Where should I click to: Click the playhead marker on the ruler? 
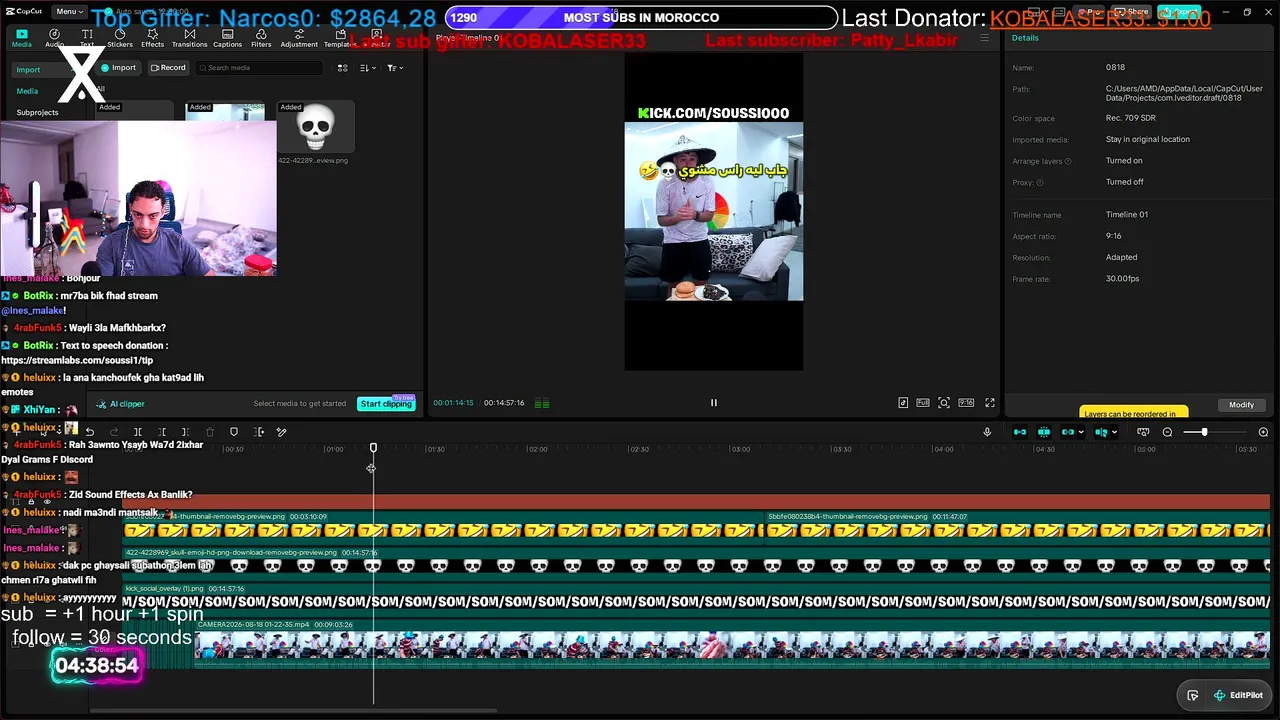pyautogui.click(x=374, y=448)
